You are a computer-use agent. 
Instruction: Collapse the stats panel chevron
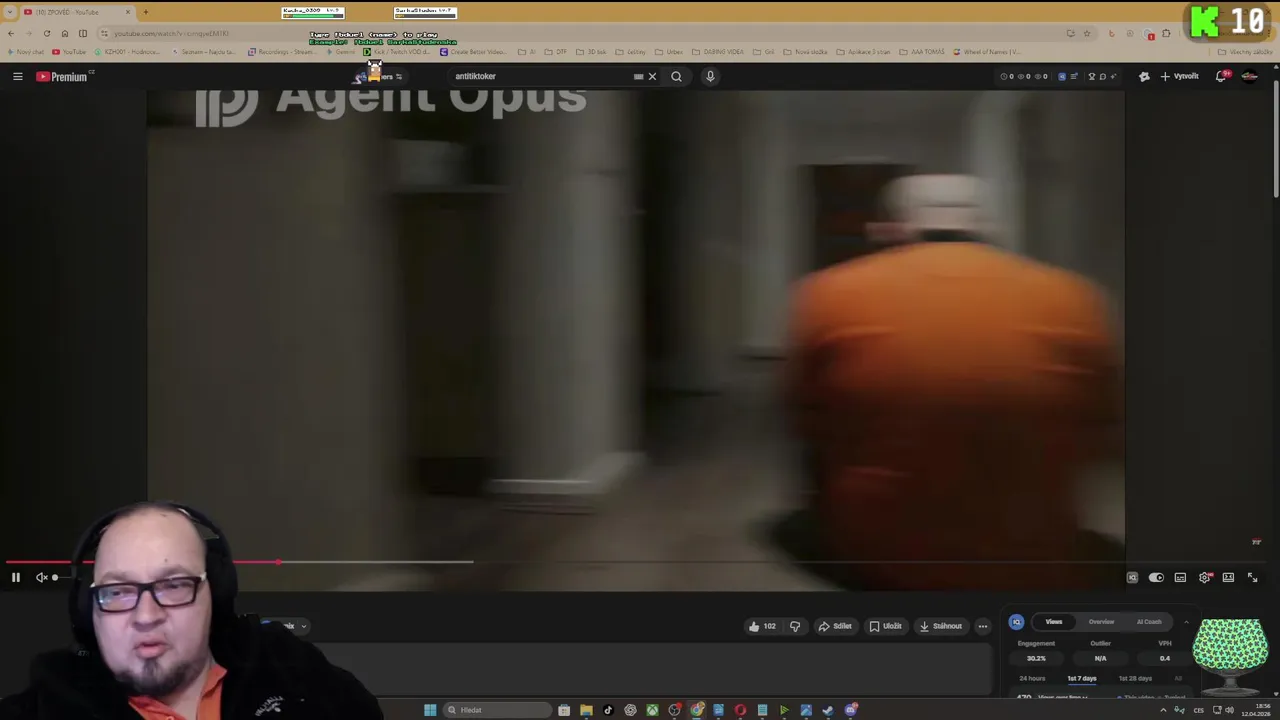coord(1186,622)
